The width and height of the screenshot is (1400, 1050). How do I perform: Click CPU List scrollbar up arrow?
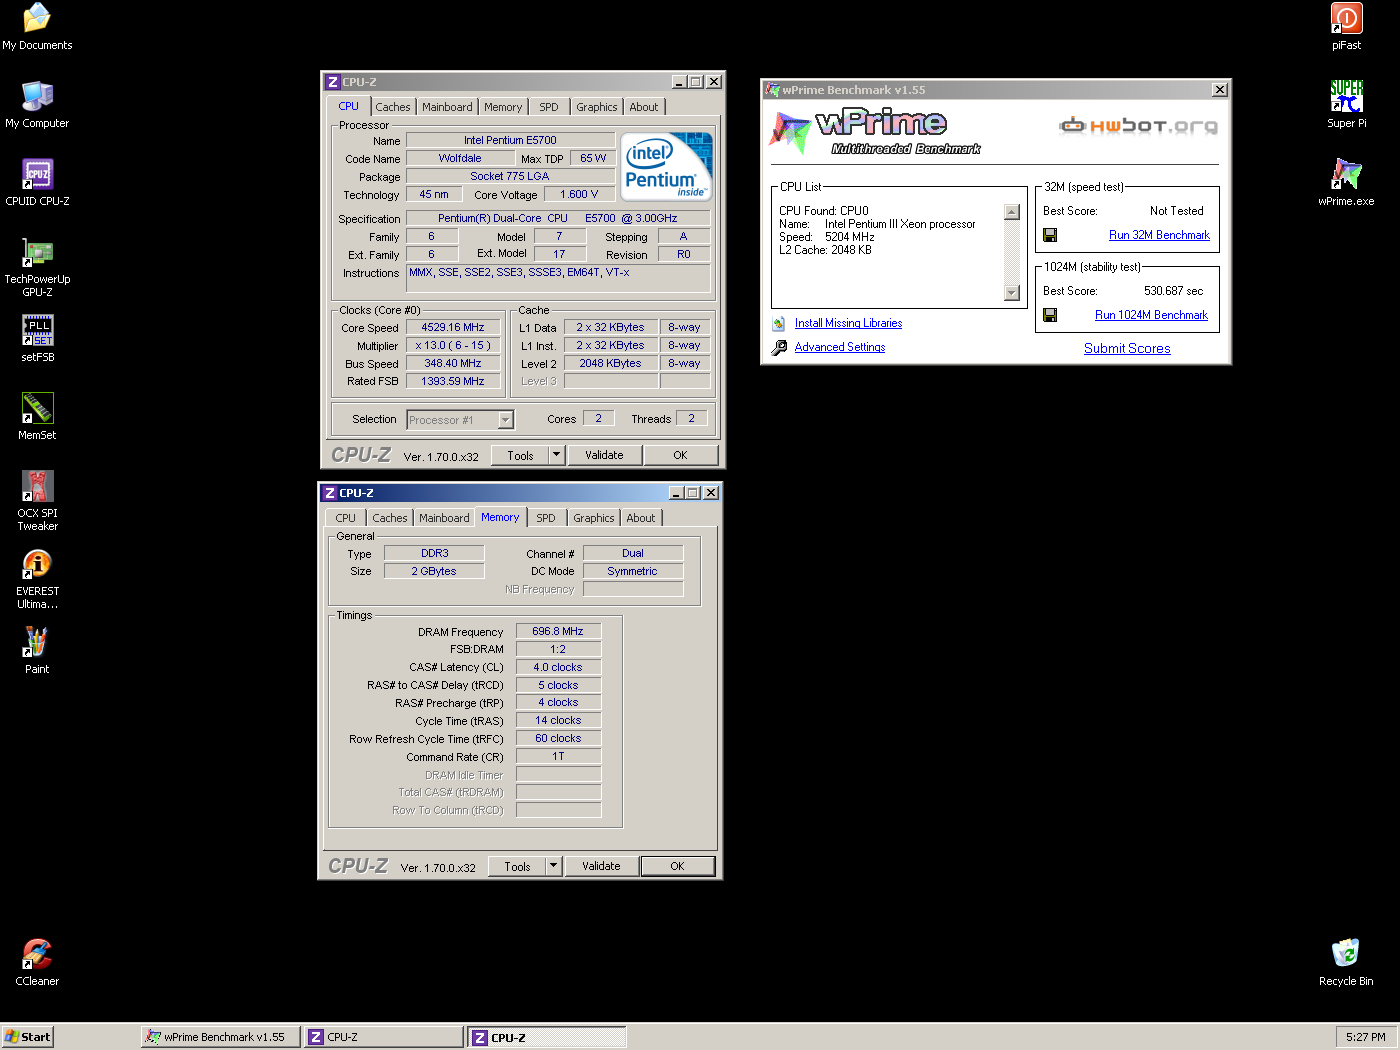coord(1012,212)
